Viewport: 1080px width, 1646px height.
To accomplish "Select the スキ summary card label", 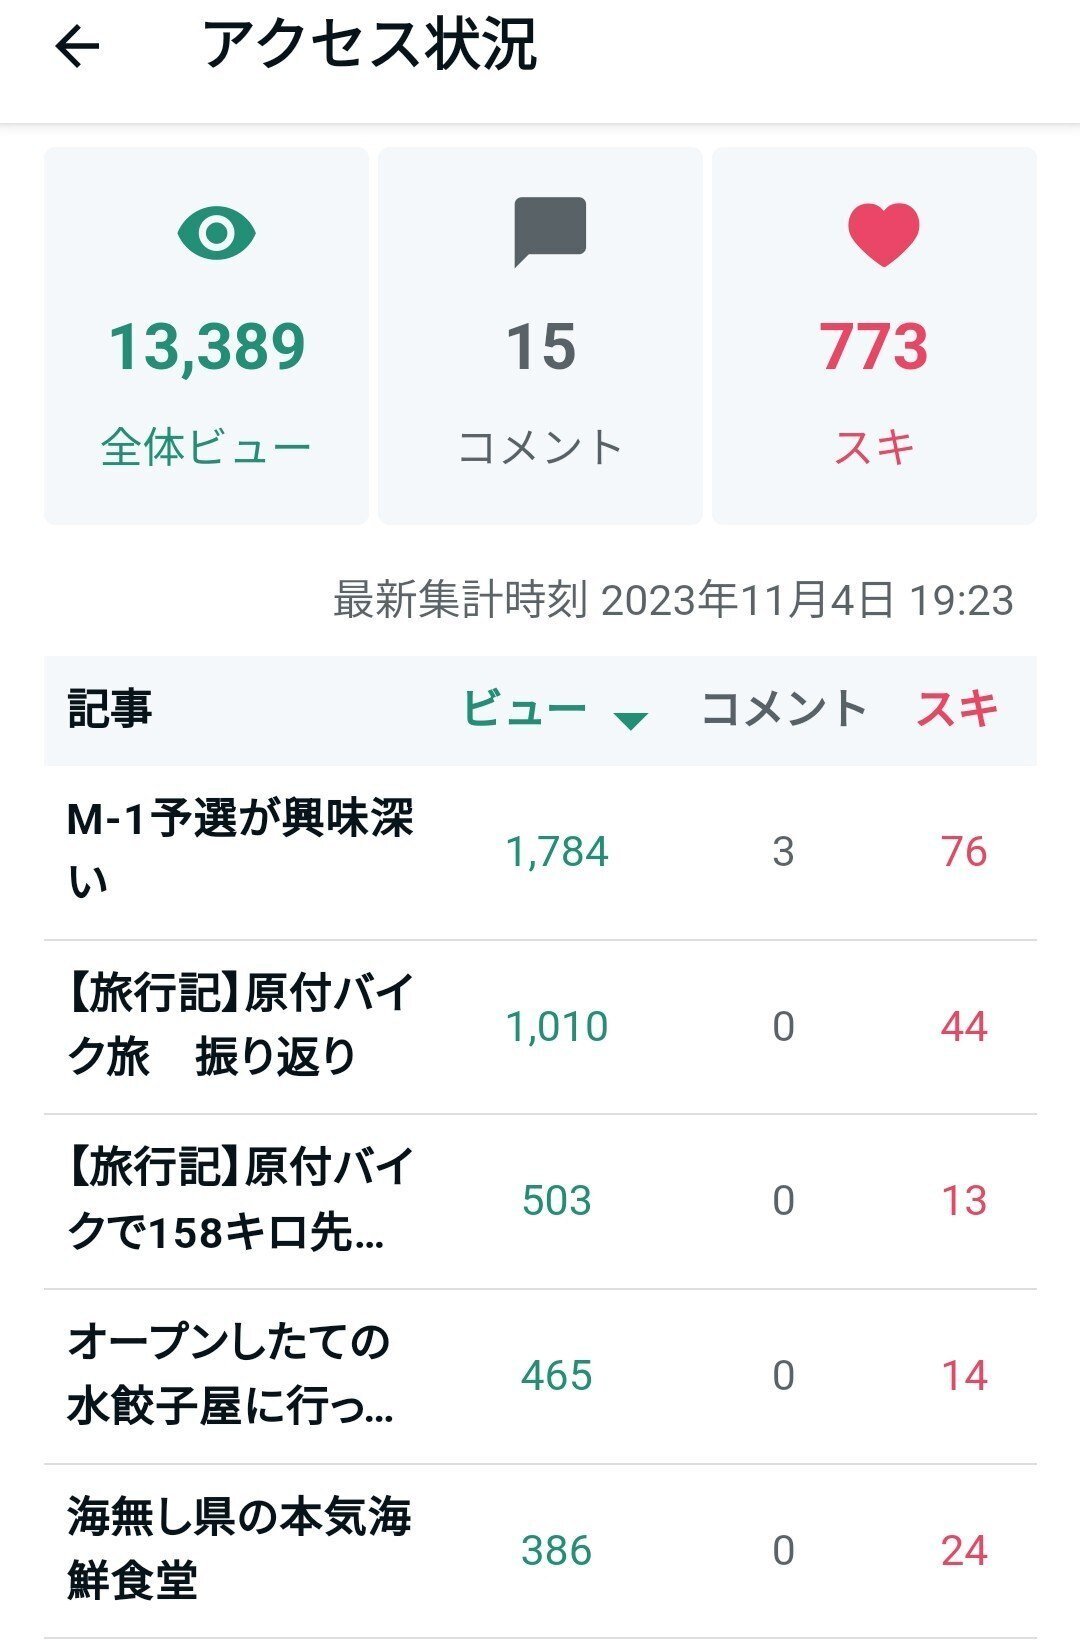I will tap(874, 446).
